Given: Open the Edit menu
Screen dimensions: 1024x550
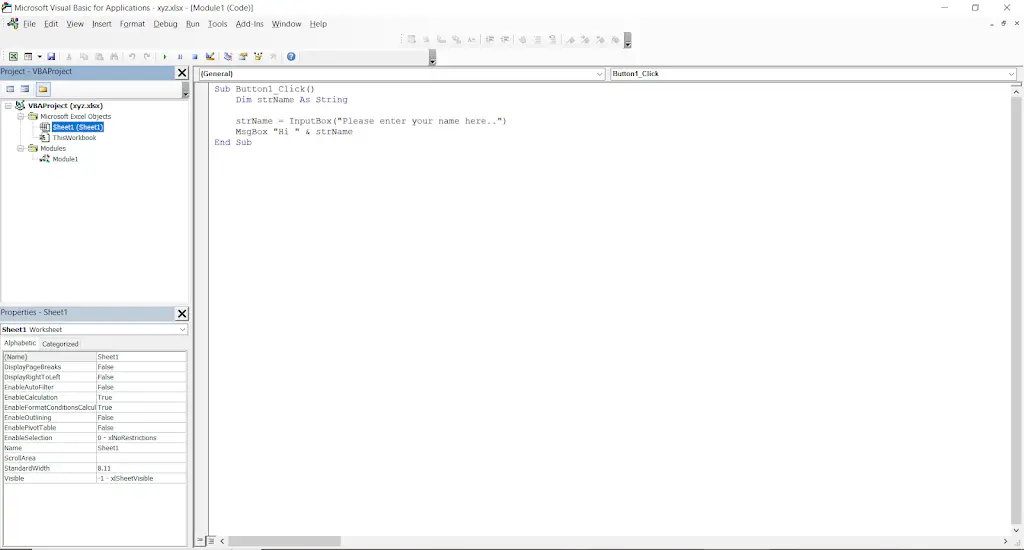Looking at the screenshot, I should tap(51, 24).
